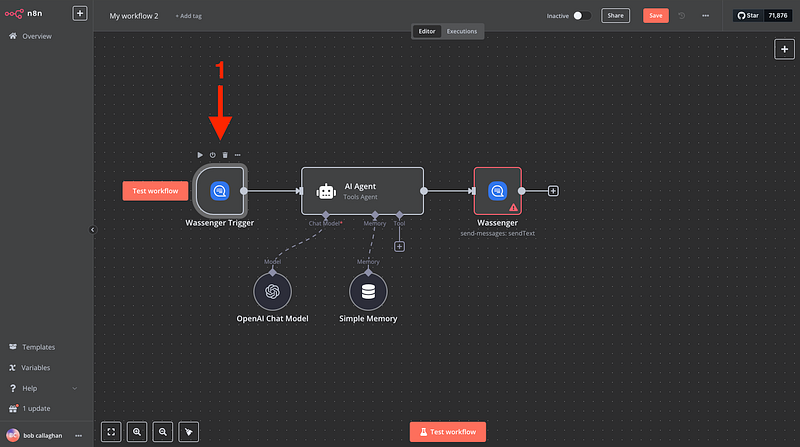Open workflow history clock icon
This screenshot has height=447, width=800.
tap(682, 16)
